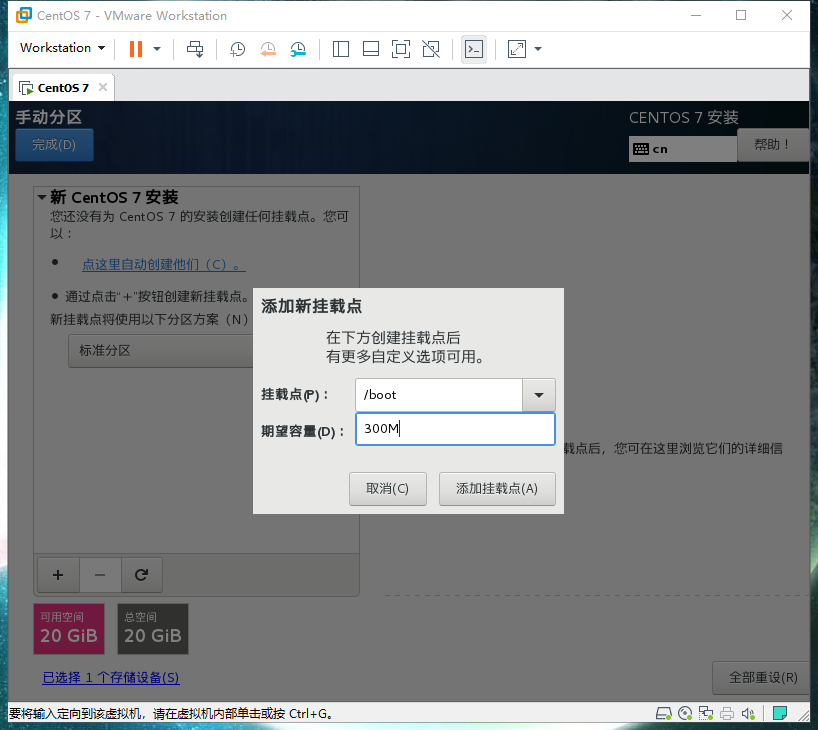Remove mount point with minus button
Viewport: 818px width, 730px height.
click(100, 575)
